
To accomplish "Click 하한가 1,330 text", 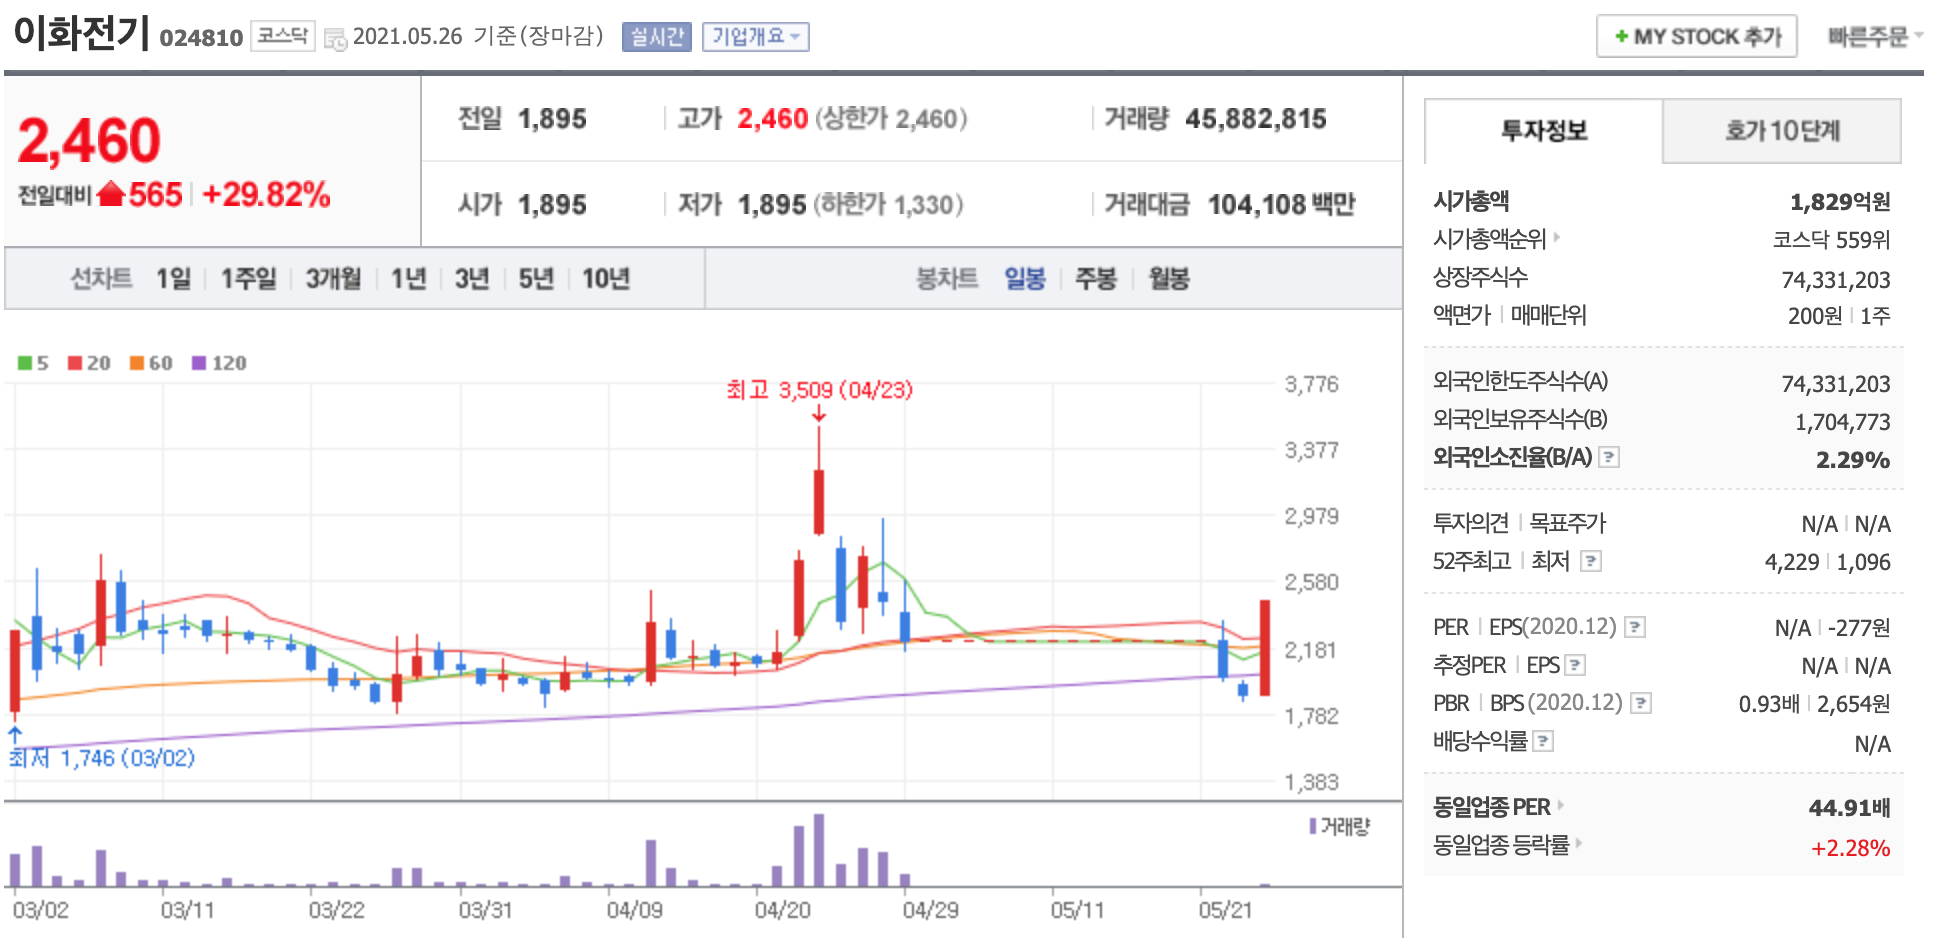I will coord(888,205).
